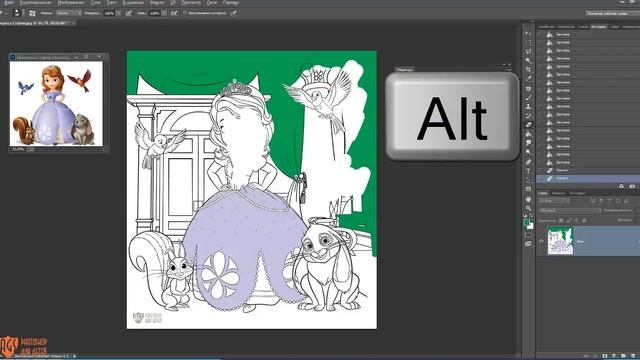This screenshot has height=360, width=640.
Task: Toggle type layer filter in Layers panel
Action: pyautogui.click(x=610, y=201)
